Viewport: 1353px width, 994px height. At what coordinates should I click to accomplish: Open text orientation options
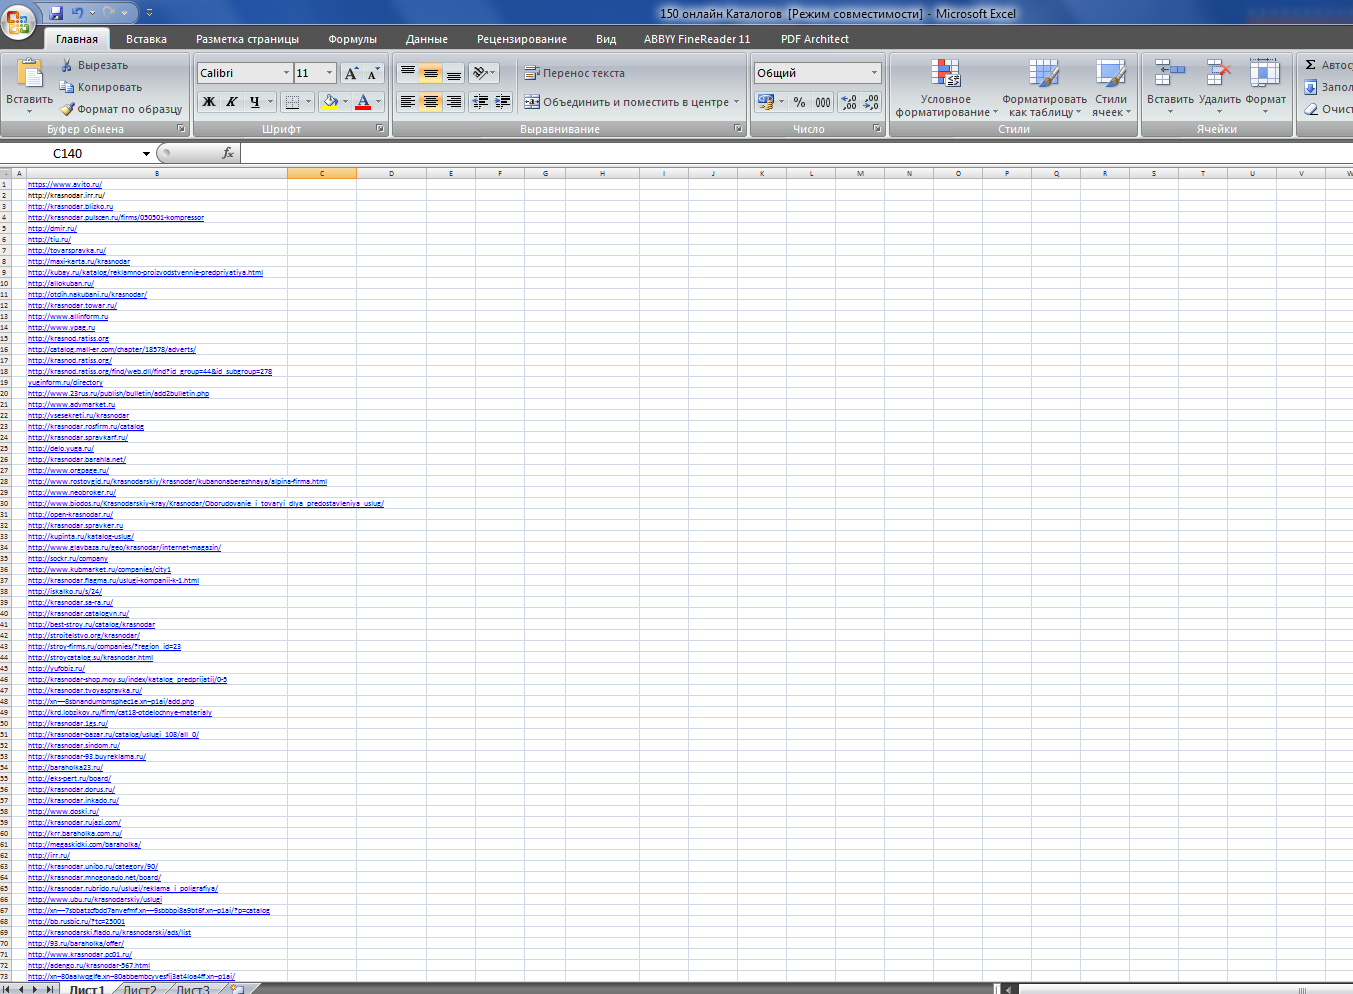tap(484, 73)
